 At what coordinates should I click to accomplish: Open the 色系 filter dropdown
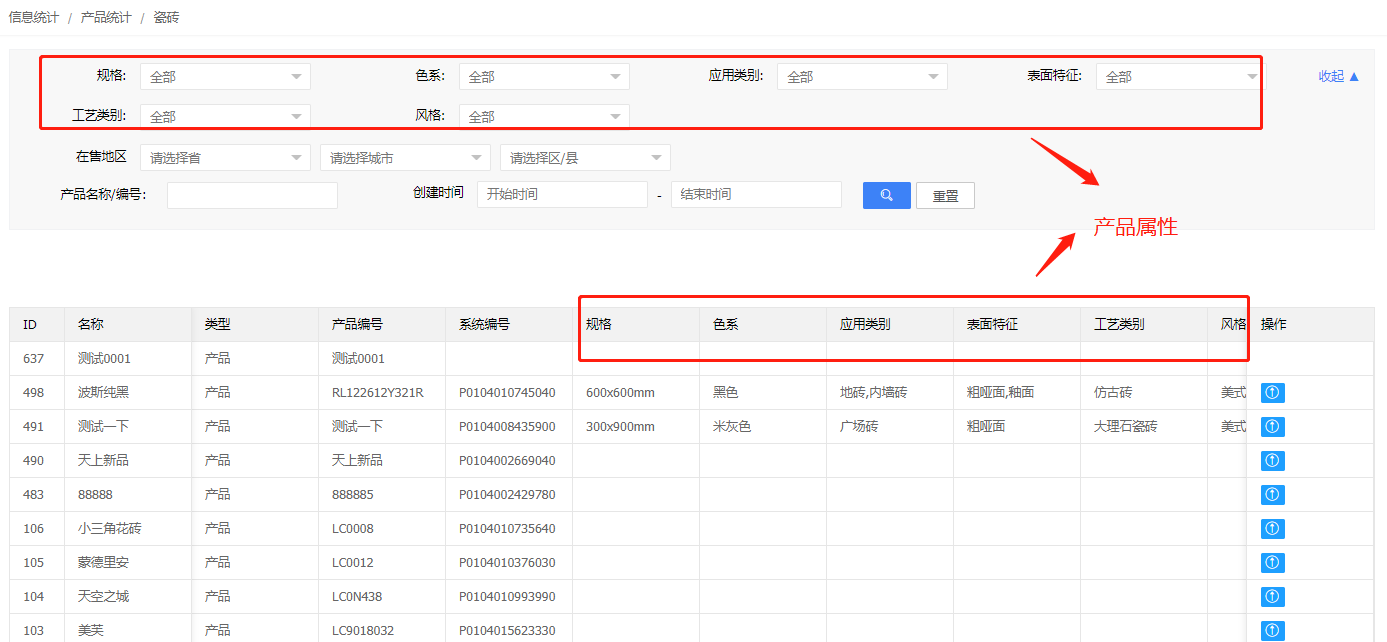(544, 77)
